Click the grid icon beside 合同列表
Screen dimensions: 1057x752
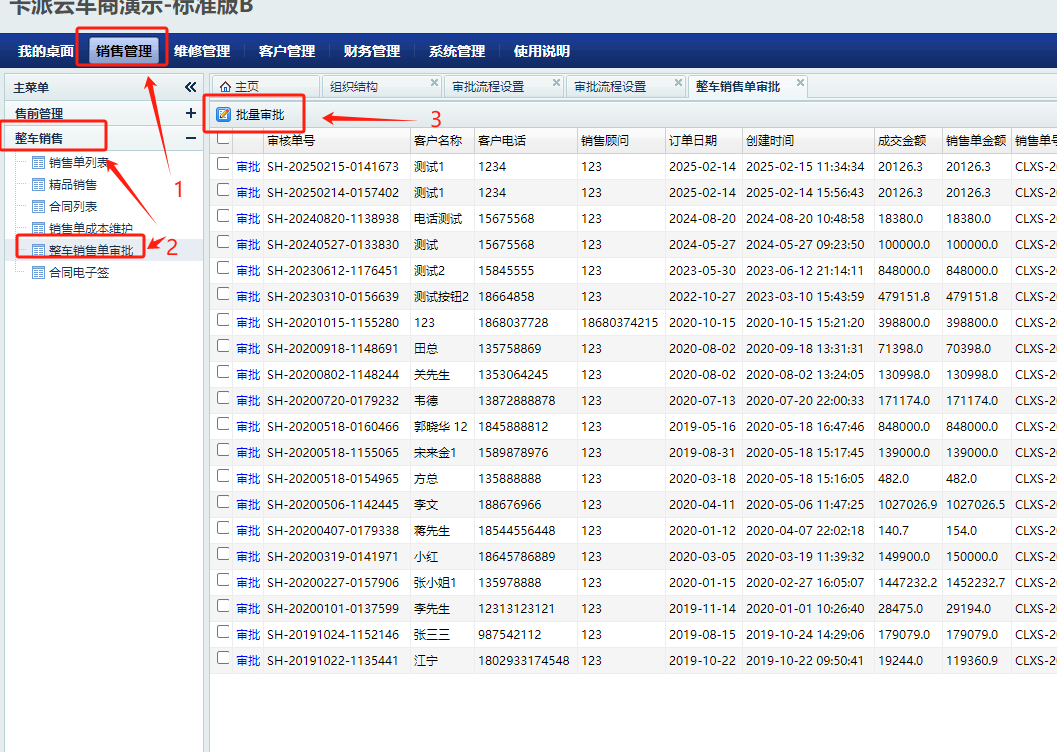39,206
